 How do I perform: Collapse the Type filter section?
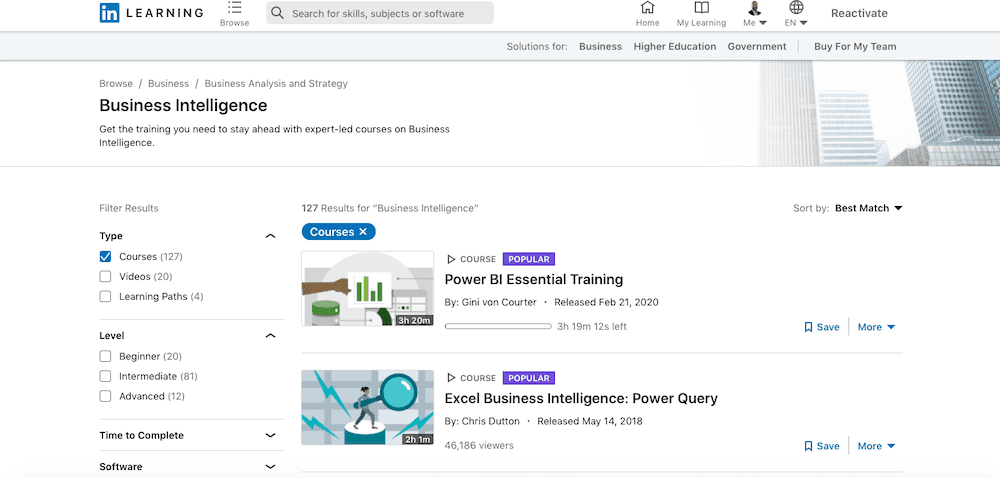270,236
